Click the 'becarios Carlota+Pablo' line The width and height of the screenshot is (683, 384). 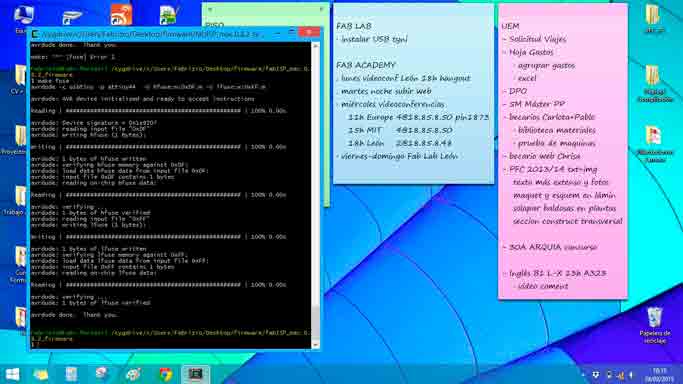[551, 117]
